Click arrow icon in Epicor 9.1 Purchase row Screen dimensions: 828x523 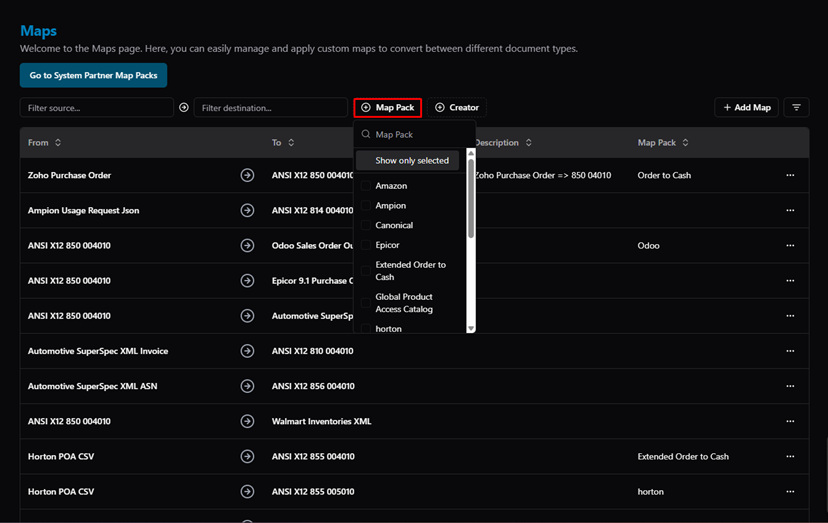click(247, 281)
